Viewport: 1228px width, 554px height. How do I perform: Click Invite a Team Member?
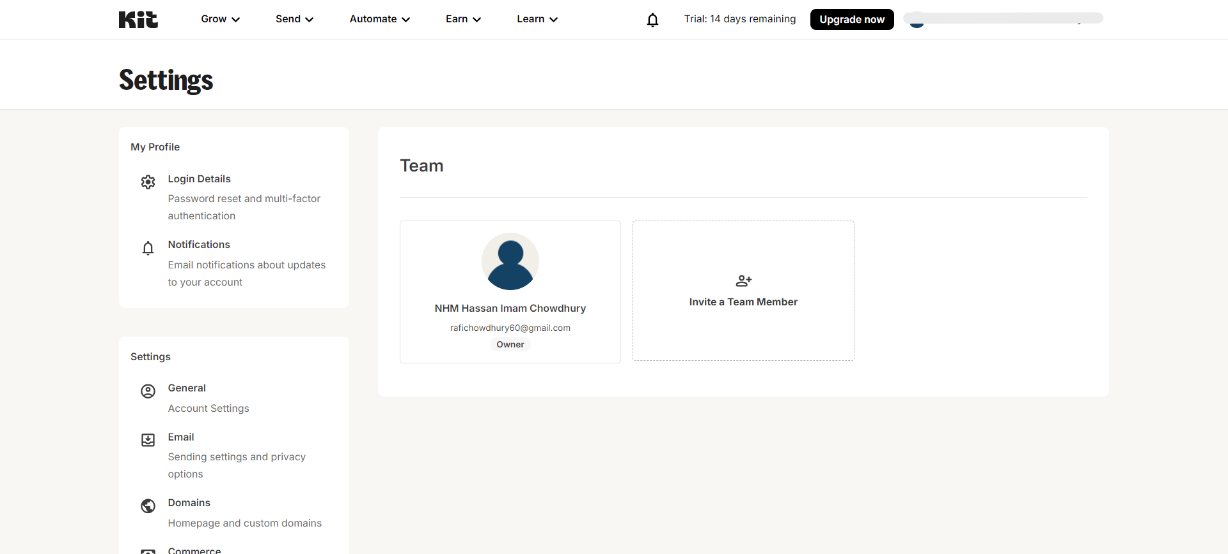pos(743,302)
